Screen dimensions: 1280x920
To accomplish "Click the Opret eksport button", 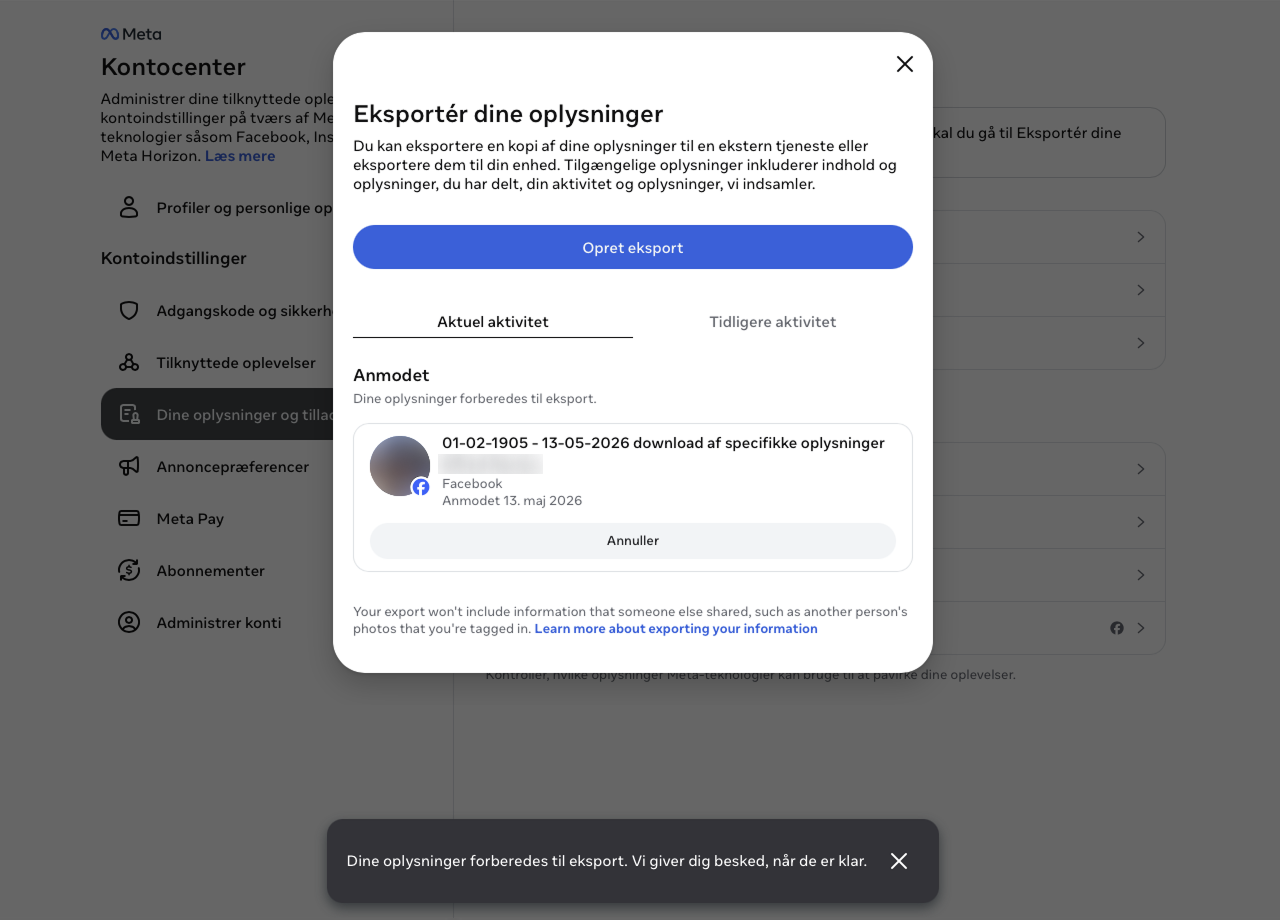I will 633,247.
